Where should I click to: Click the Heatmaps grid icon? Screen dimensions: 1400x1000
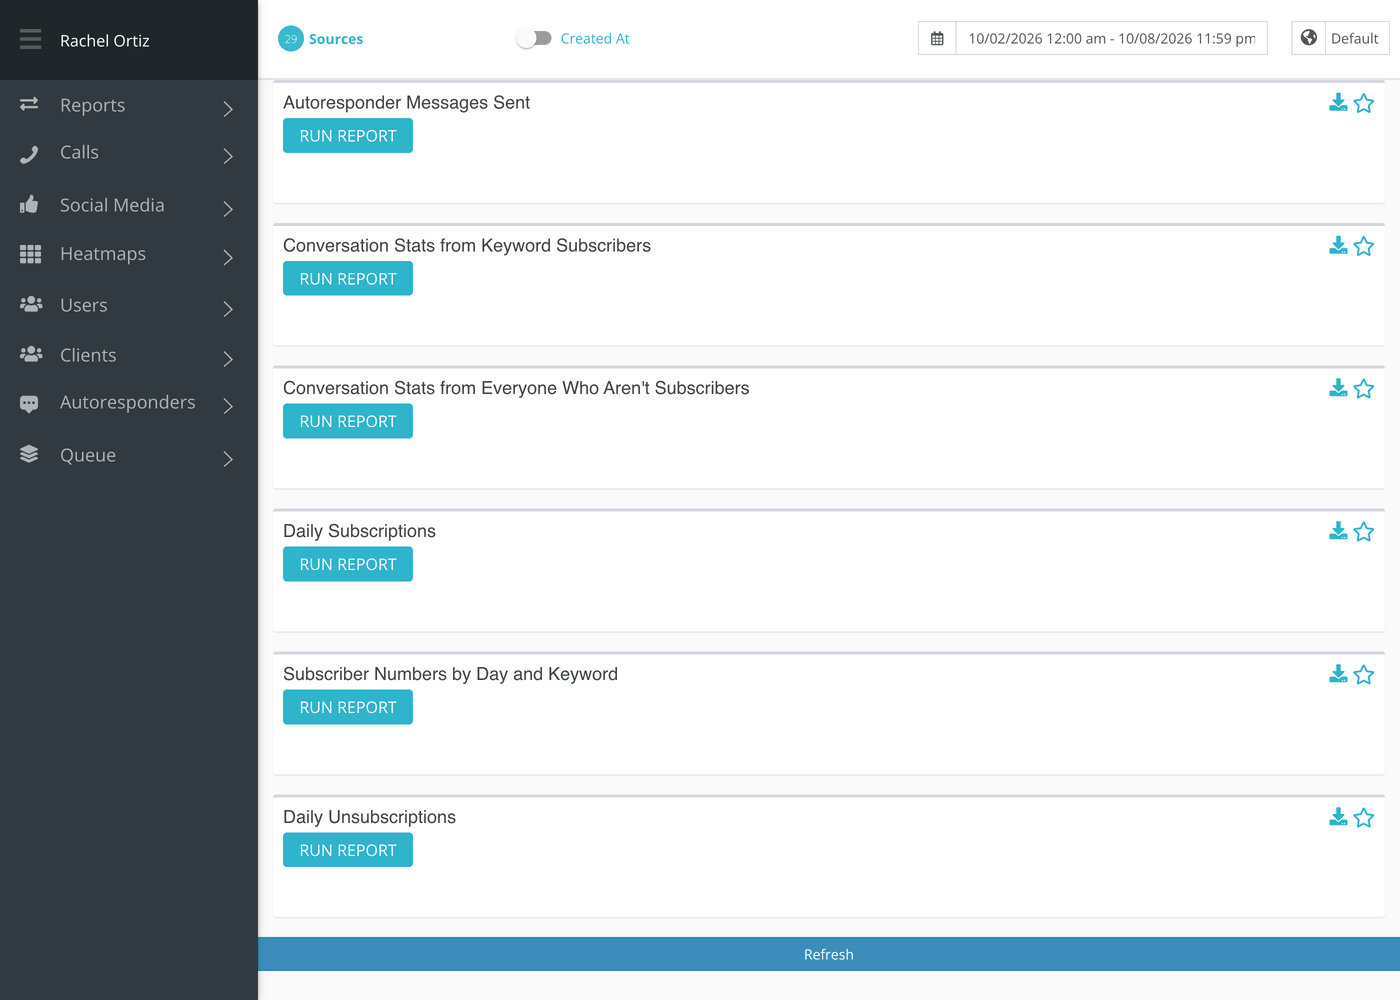[x=30, y=254]
